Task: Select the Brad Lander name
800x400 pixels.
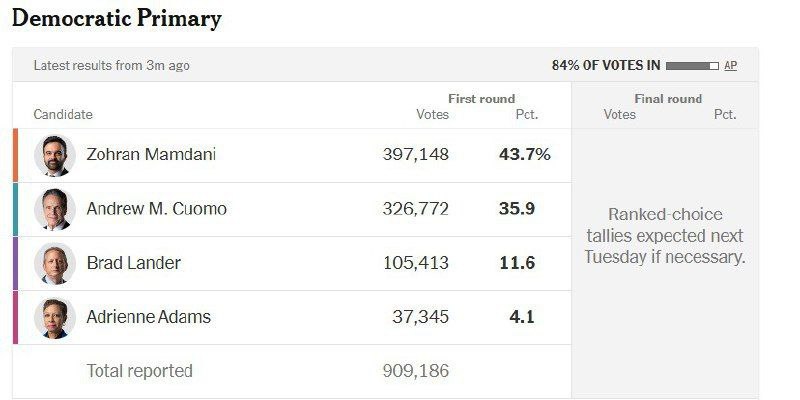Action: point(134,263)
